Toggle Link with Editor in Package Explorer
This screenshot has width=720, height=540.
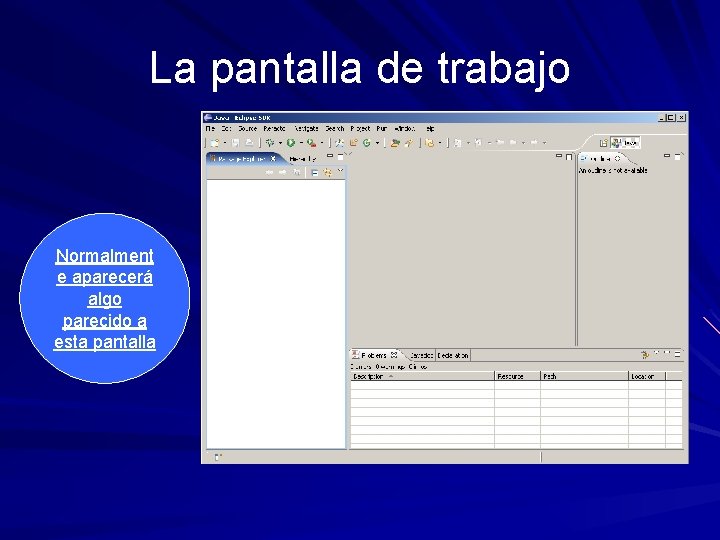pos(327,173)
